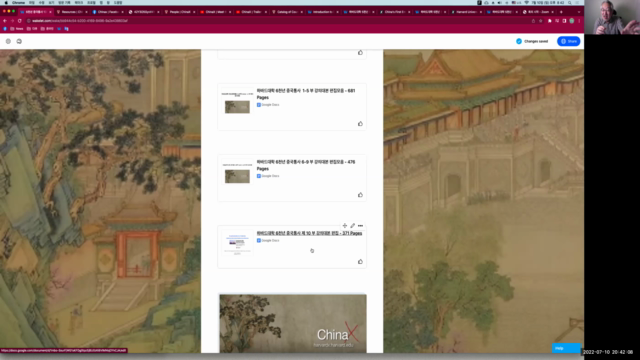Open the Apple menu
The width and height of the screenshot is (640, 360).
pyautogui.click(x=6, y=2)
